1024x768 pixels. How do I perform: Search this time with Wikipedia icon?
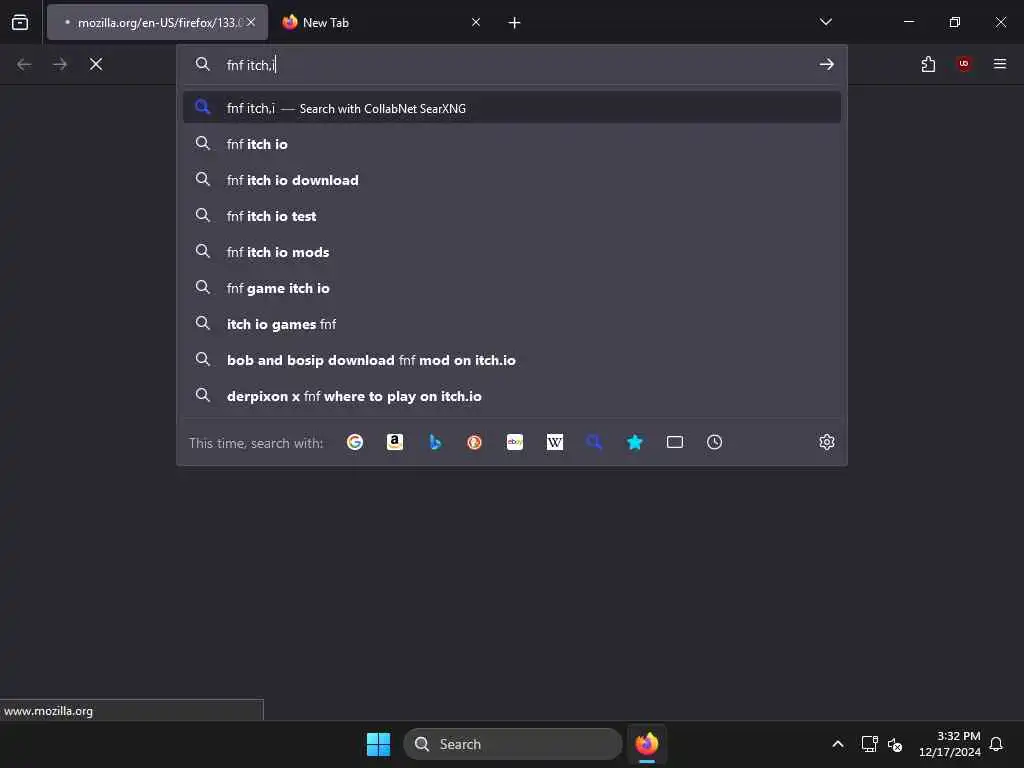pyautogui.click(x=554, y=442)
